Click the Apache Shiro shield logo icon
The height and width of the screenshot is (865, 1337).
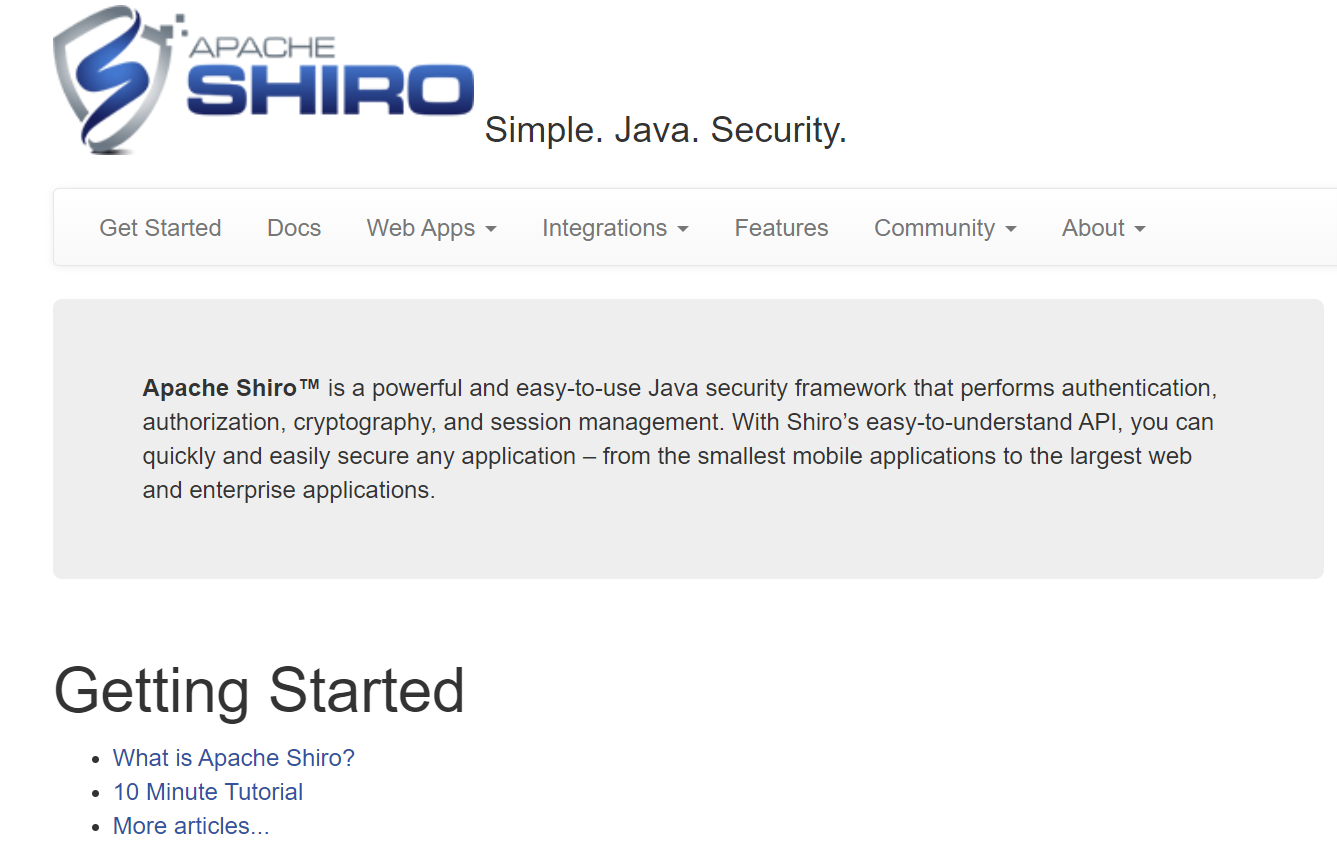coord(110,78)
